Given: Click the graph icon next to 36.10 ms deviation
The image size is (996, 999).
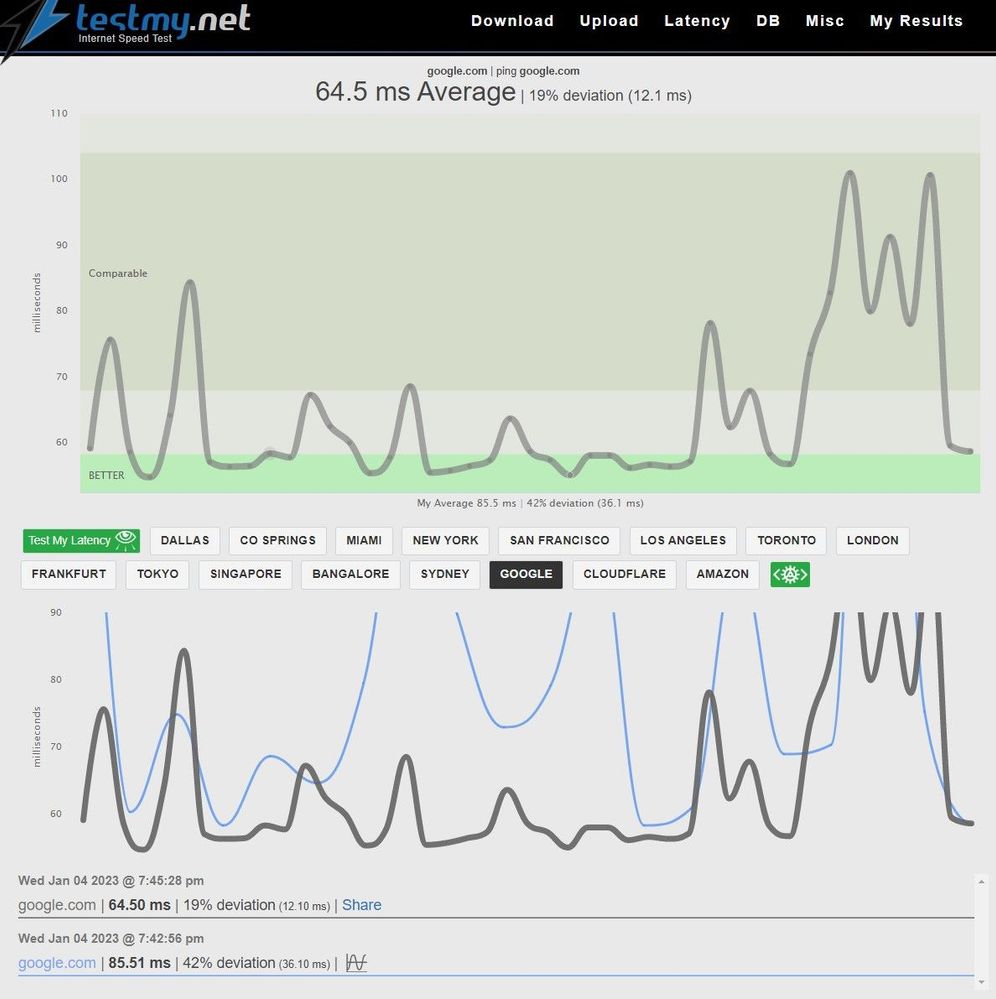Looking at the screenshot, I should point(356,963).
